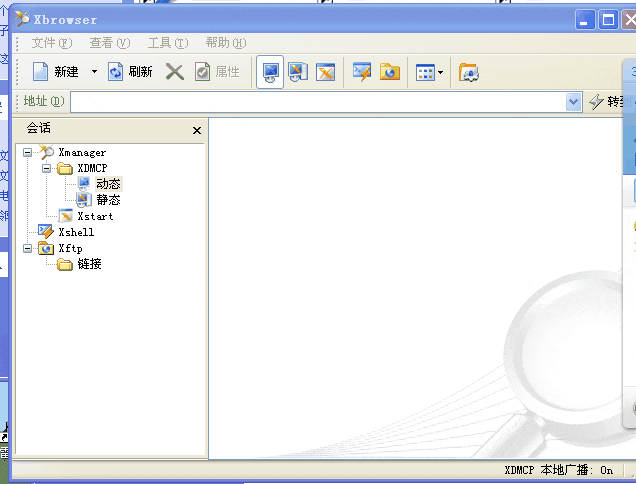Viewport: 636px width, 484px height.
Task: Click the folder options toolbar icon
Action: [468, 73]
